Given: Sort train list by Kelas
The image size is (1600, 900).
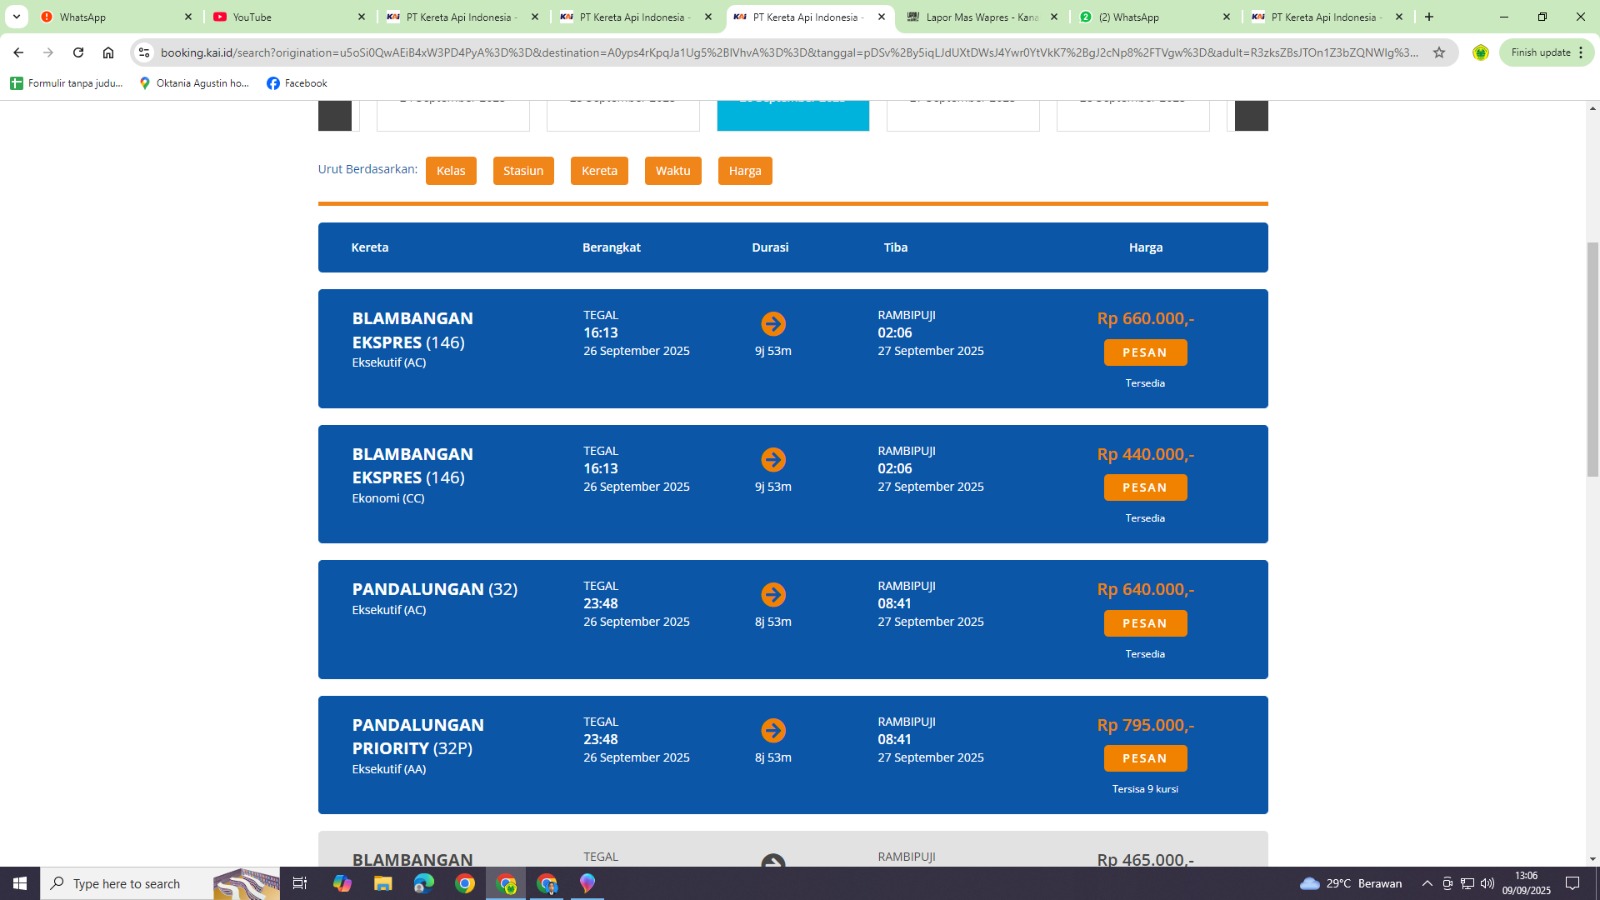Looking at the screenshot, I should pyautogui.click(x=451, y=171).
